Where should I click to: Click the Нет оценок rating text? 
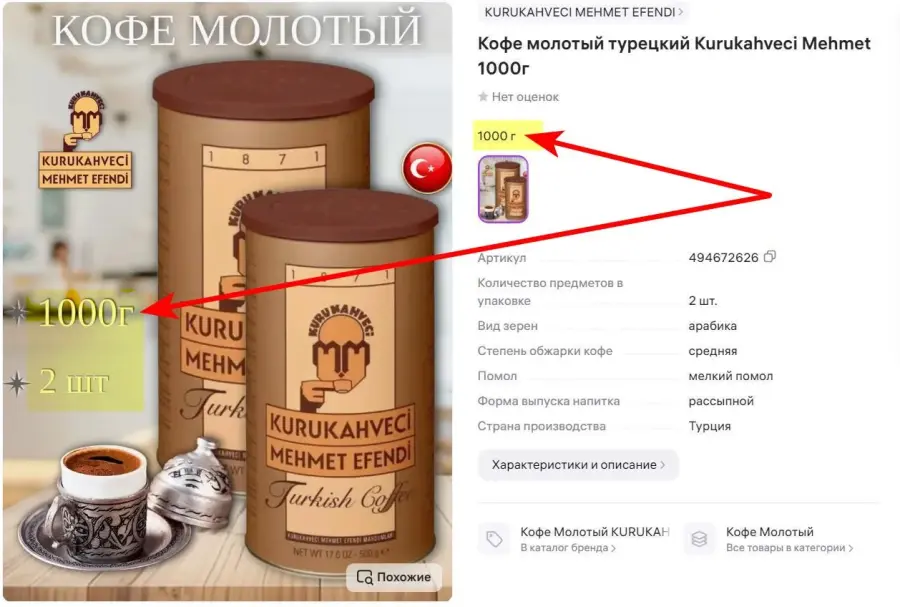[x=525, y=97]
